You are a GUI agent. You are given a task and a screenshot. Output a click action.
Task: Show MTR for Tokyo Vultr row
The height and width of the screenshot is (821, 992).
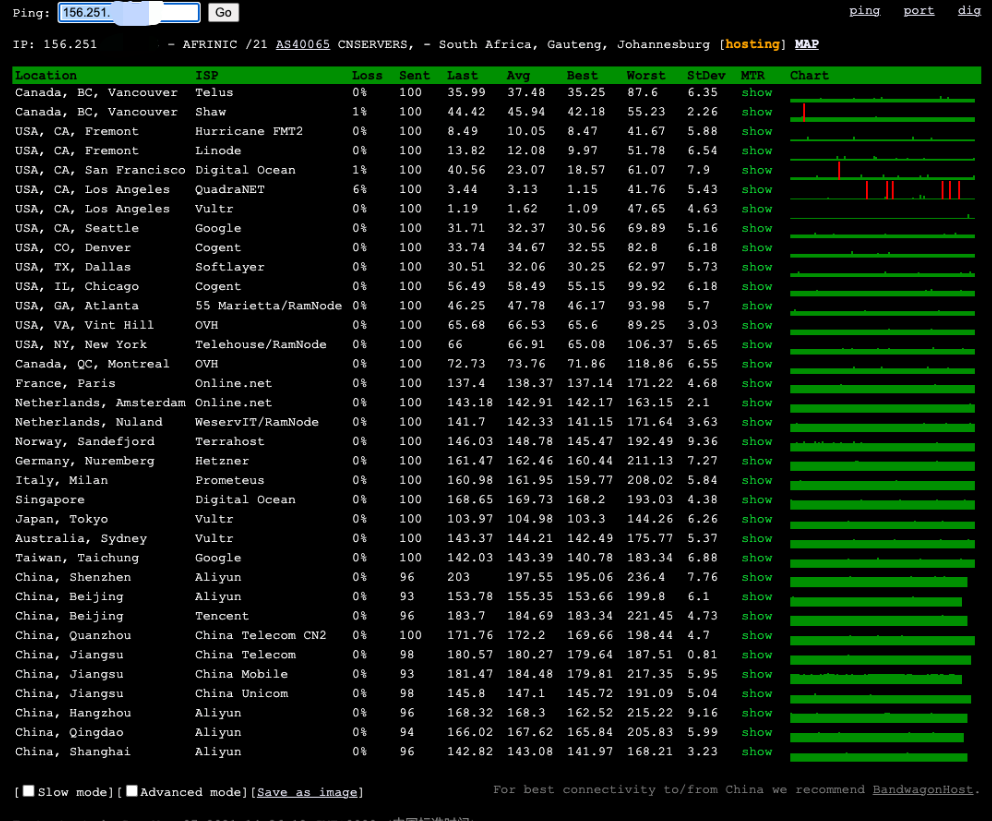pos(757,519)
